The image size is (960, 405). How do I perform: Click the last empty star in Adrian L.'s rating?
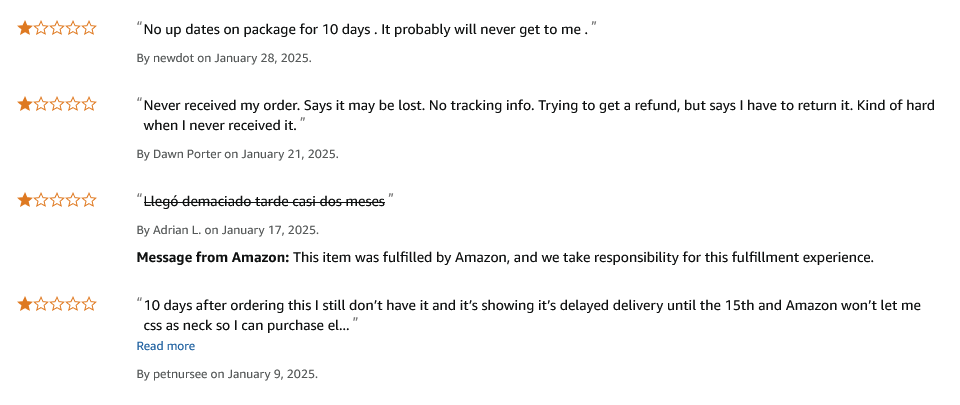(89, 200)
